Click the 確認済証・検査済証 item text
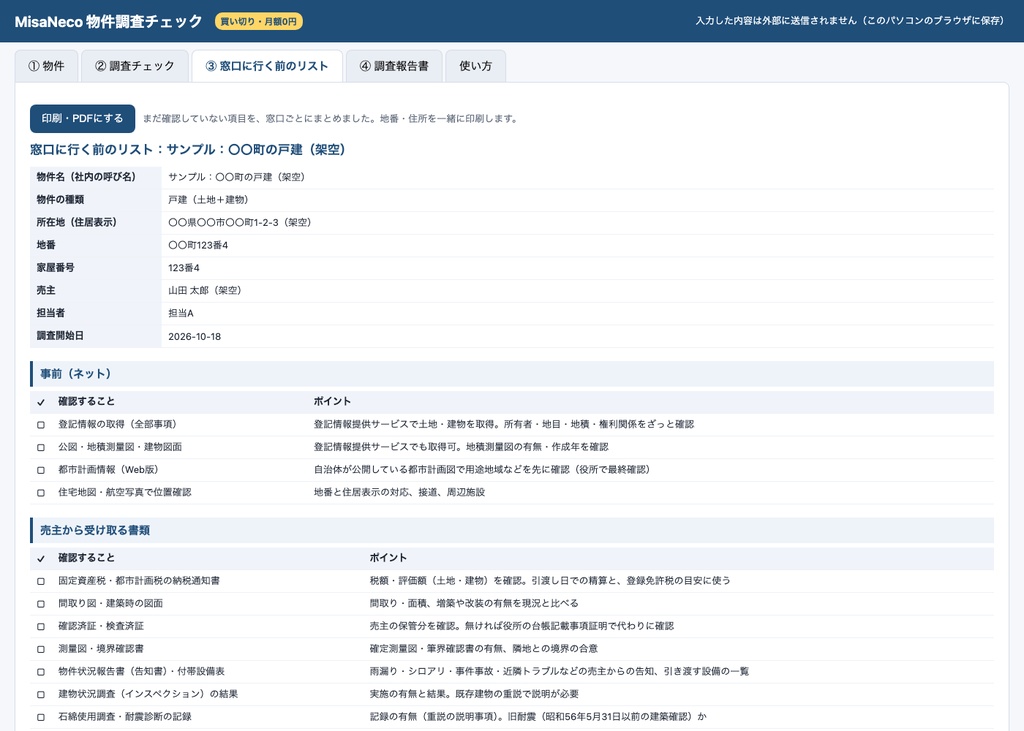The image size is (1024, 731). click(101, 626)
